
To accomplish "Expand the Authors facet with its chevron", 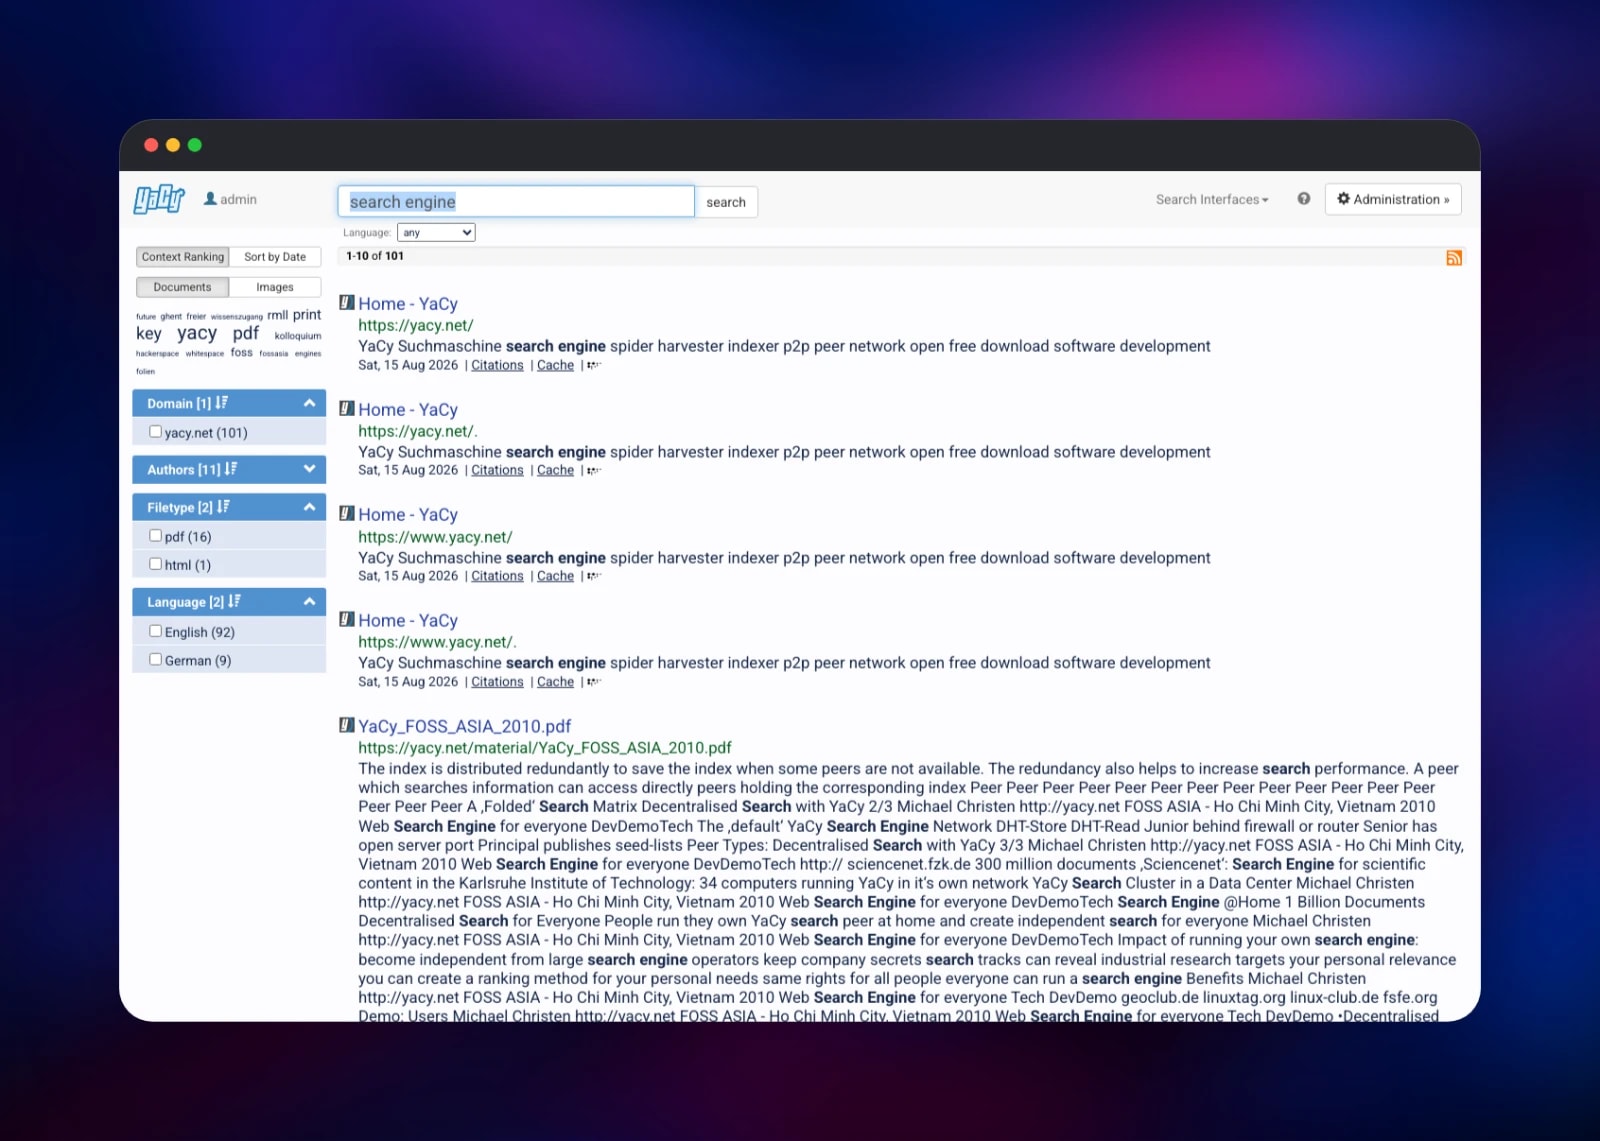I will (310, 469).
